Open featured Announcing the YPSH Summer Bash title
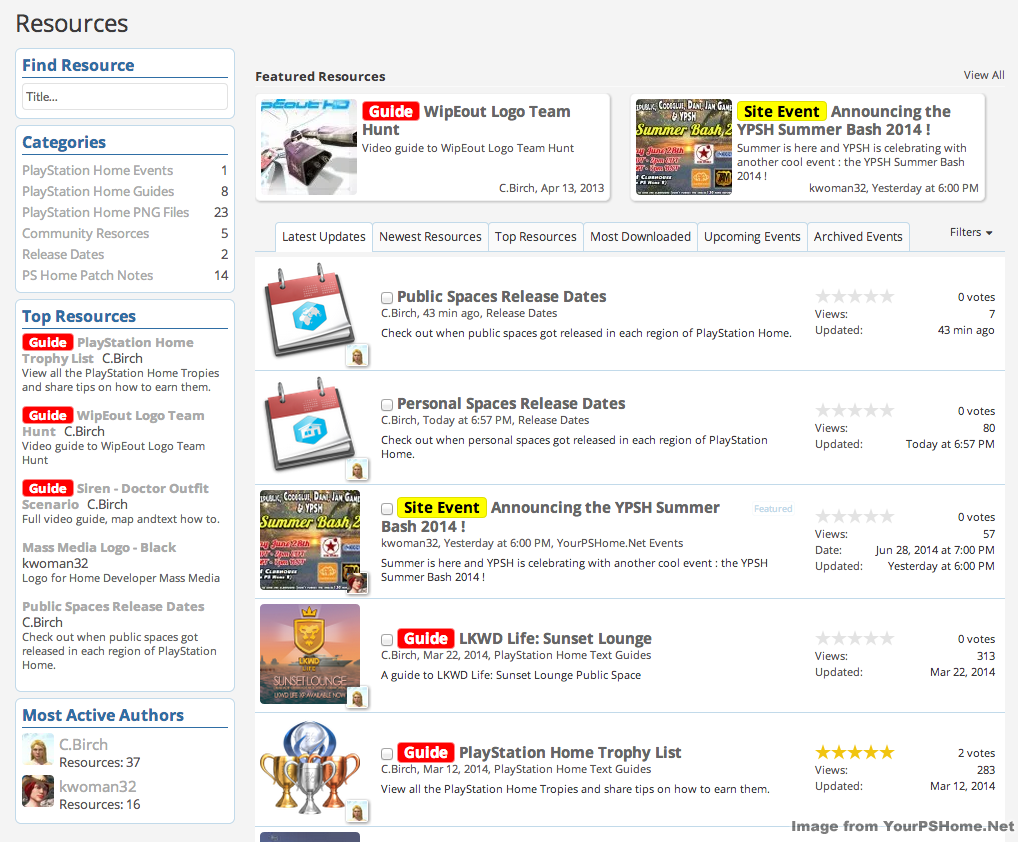 (x=844, y=120)
